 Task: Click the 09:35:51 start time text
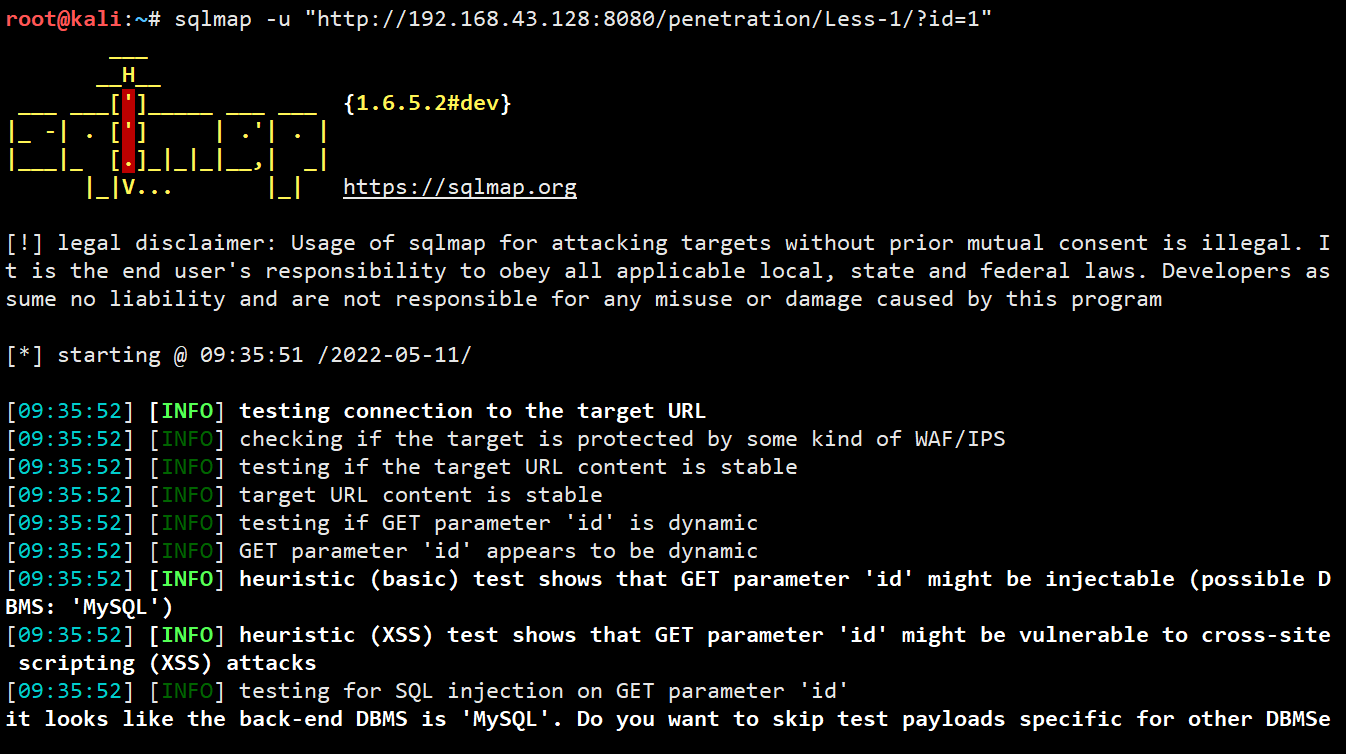[x=251, y=355]
